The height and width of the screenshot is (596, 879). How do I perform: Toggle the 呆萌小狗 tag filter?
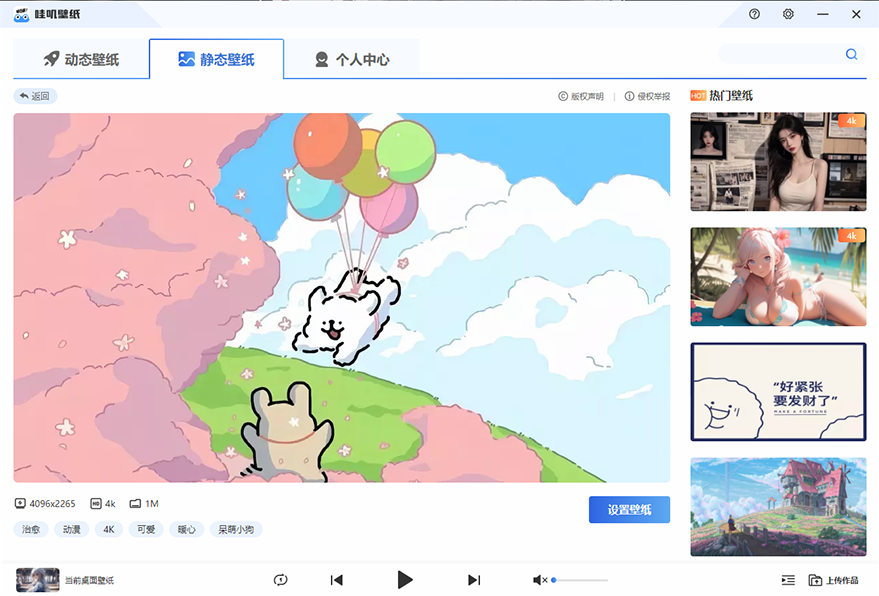(x=238, y=529)
